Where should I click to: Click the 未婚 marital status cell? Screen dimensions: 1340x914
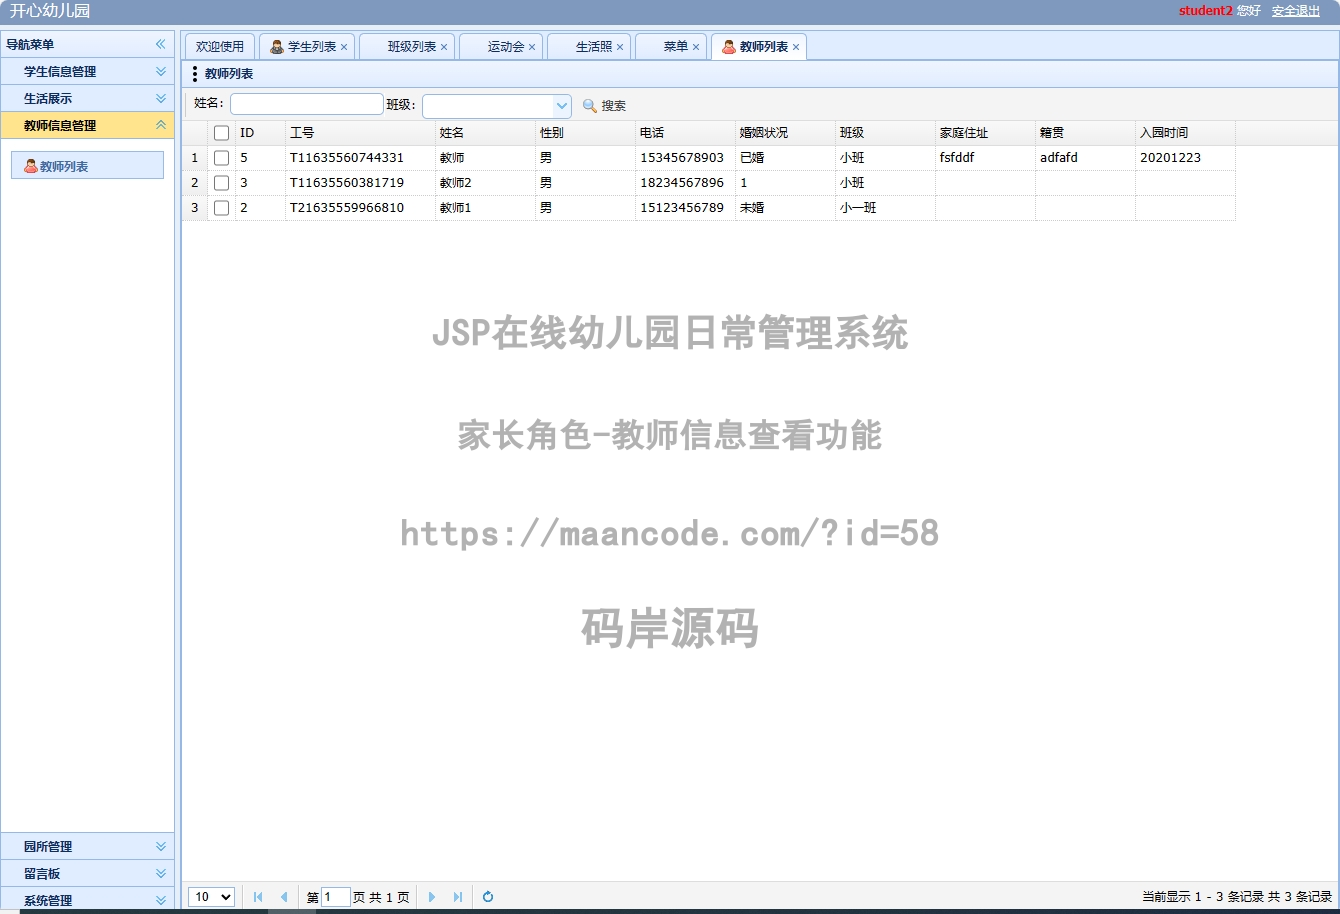pos(785,208)
